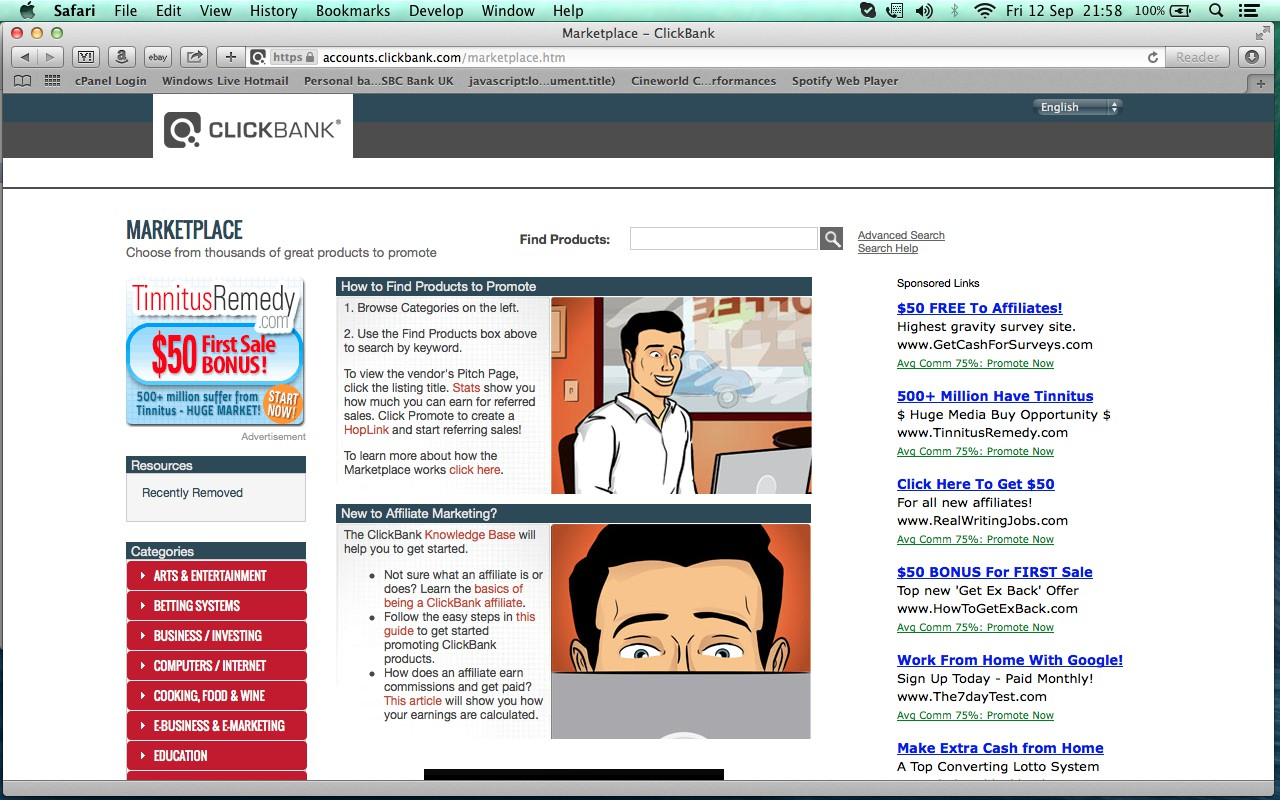Open the Top Sites grid icon
This screenshot has height=800, width=1280.
[x=53, y=81]
